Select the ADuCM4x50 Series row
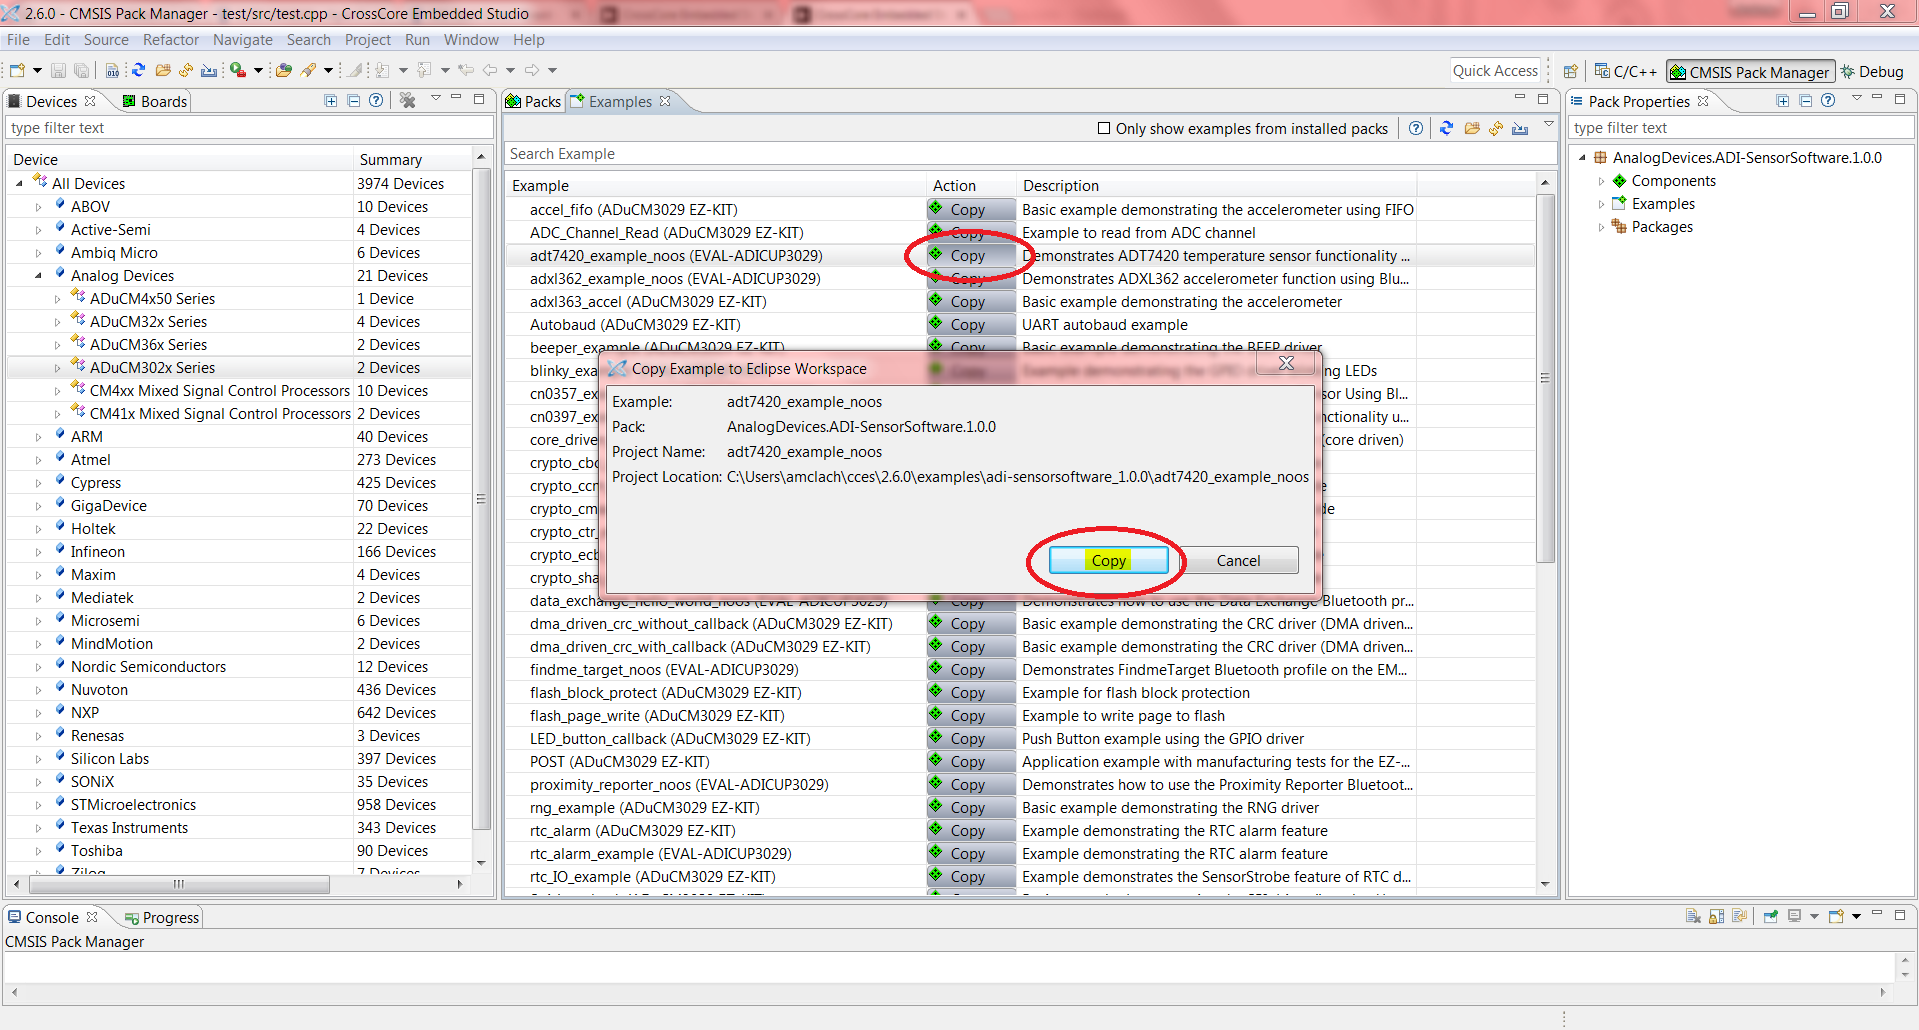The height and width of the screenshot is (1030, 1919). pyautogui.click(x=240, y=299)
